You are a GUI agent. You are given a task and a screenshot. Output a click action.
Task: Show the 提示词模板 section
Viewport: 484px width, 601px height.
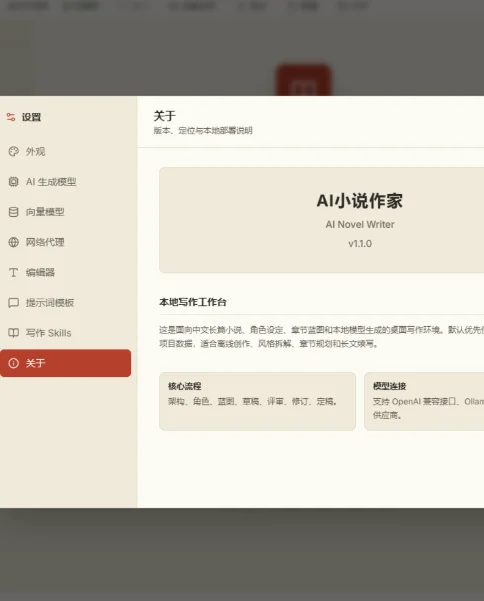pyautogui.click(x=66, y=303)
